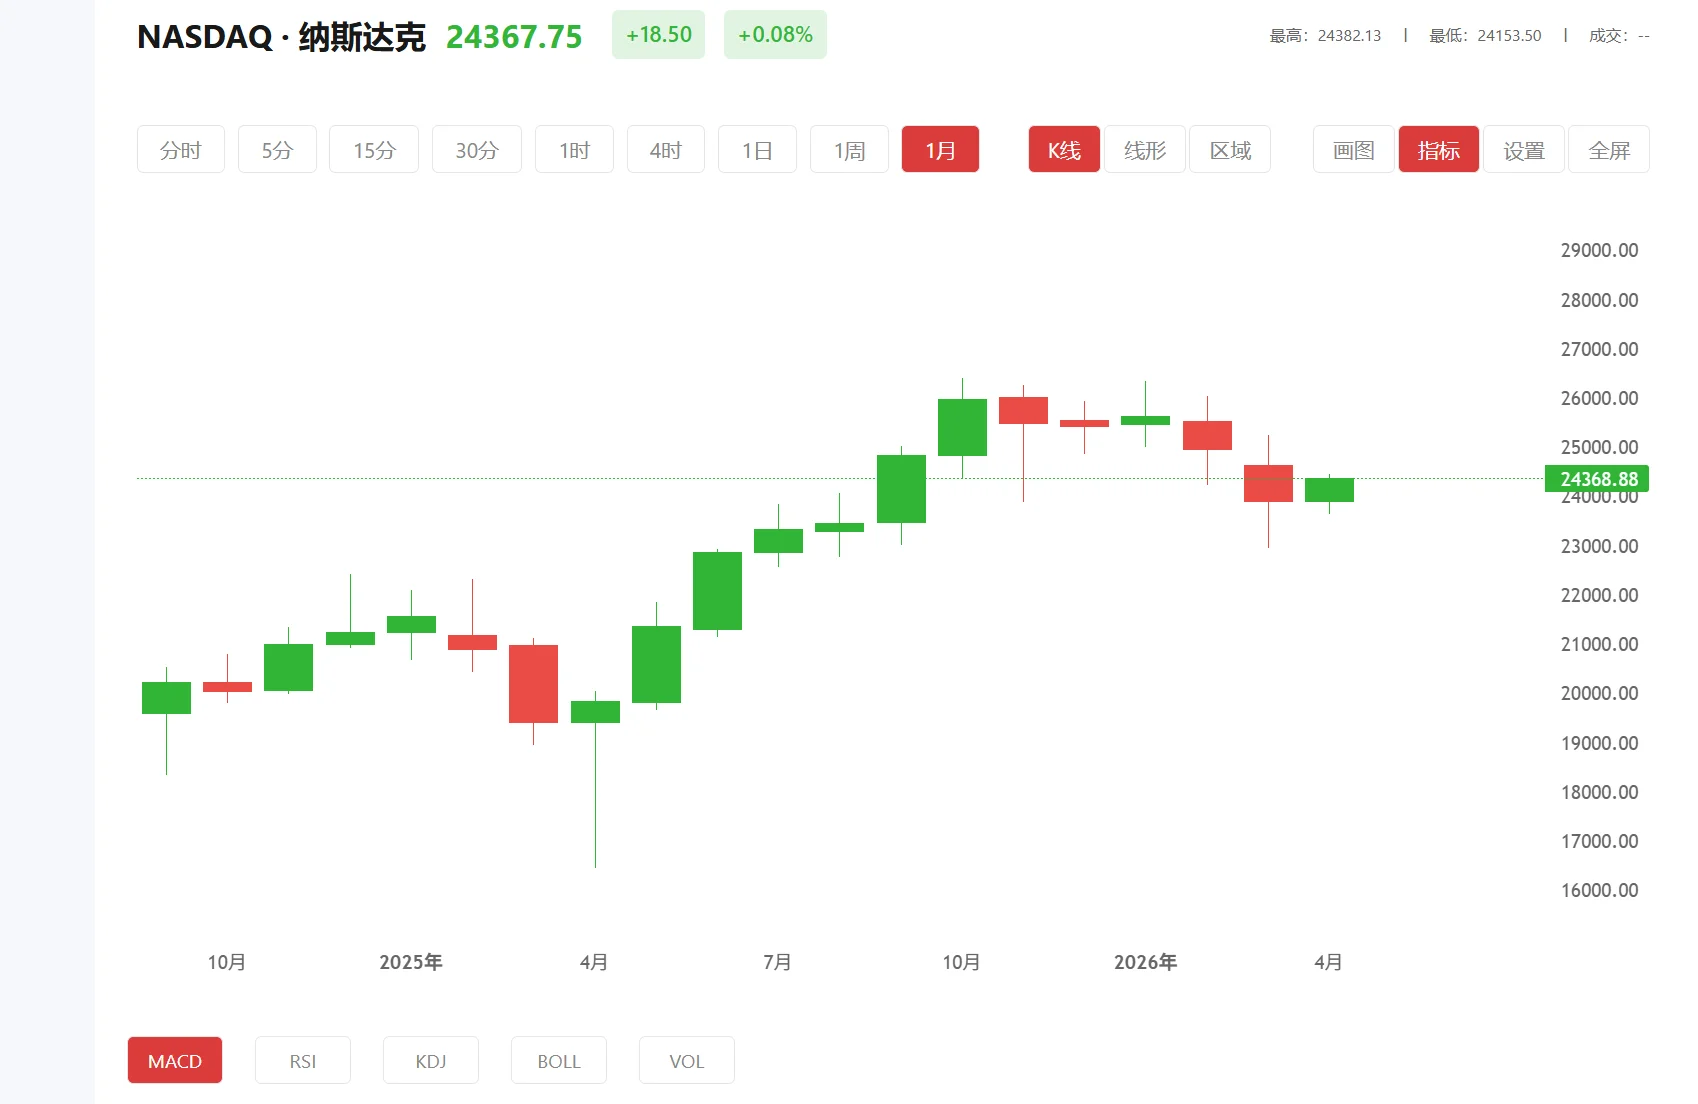Select the 1时 hourly interval
The width and height of the screenshot is (1698, 1104).
pyautogui.click(x=574, y=150)
